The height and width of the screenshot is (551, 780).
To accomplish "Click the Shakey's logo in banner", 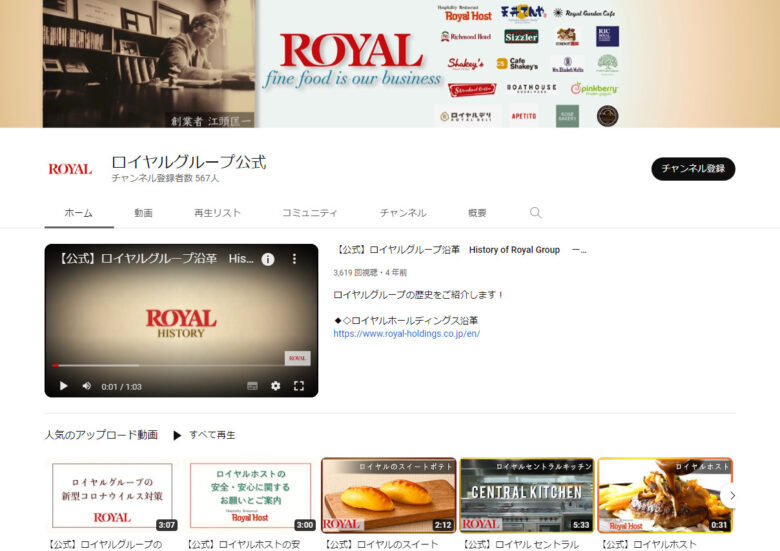I will click(465, 64).
